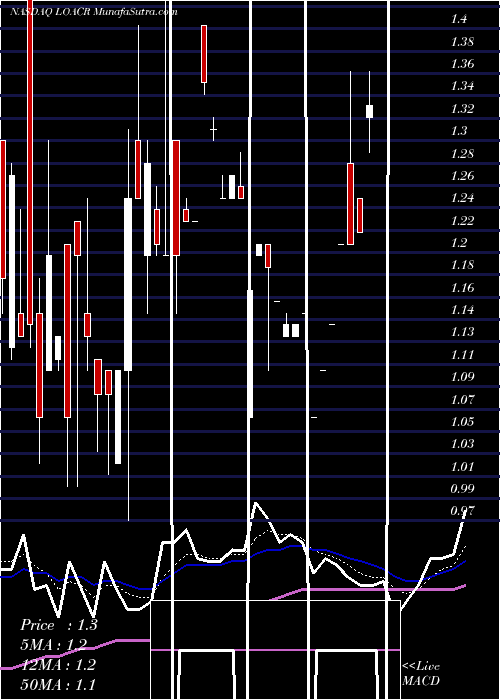The height and width of the screenshot is (700, 500).
Task: Click the 1.03 price axis label
Action: point(462,444)
